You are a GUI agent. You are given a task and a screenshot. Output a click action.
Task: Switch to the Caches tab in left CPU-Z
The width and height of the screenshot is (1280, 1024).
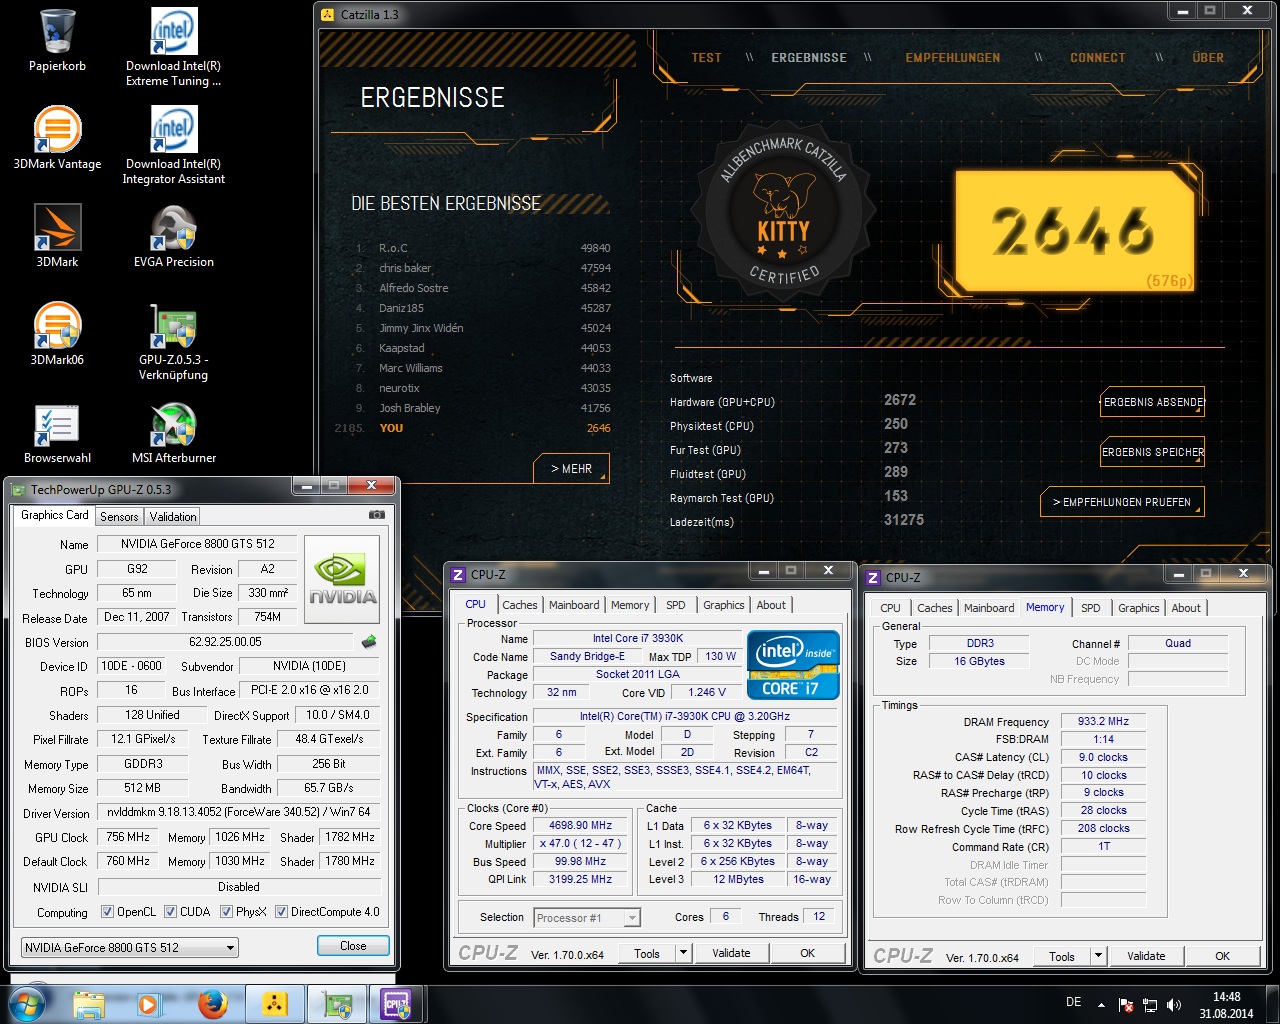(519, 605)
